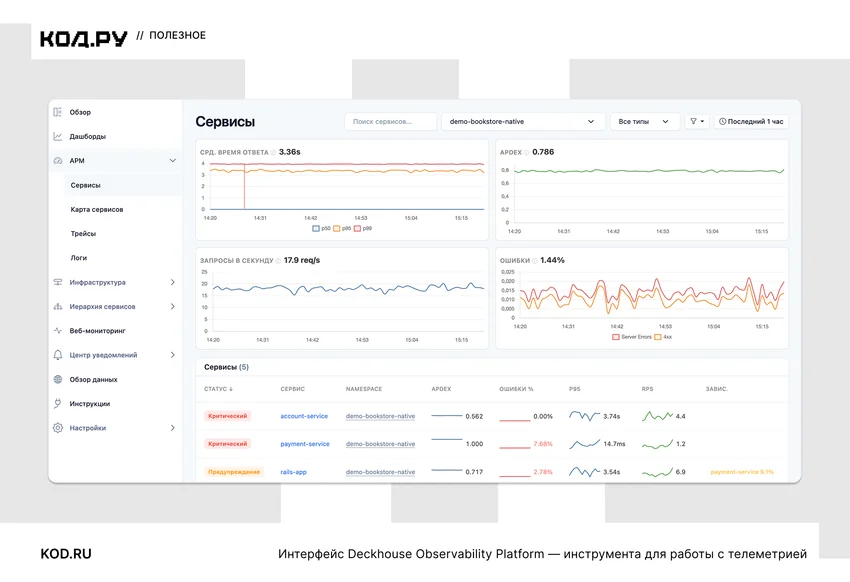The image size is (850, 582).
Task: Click the Apdex column header
Action: coord(441,389)
